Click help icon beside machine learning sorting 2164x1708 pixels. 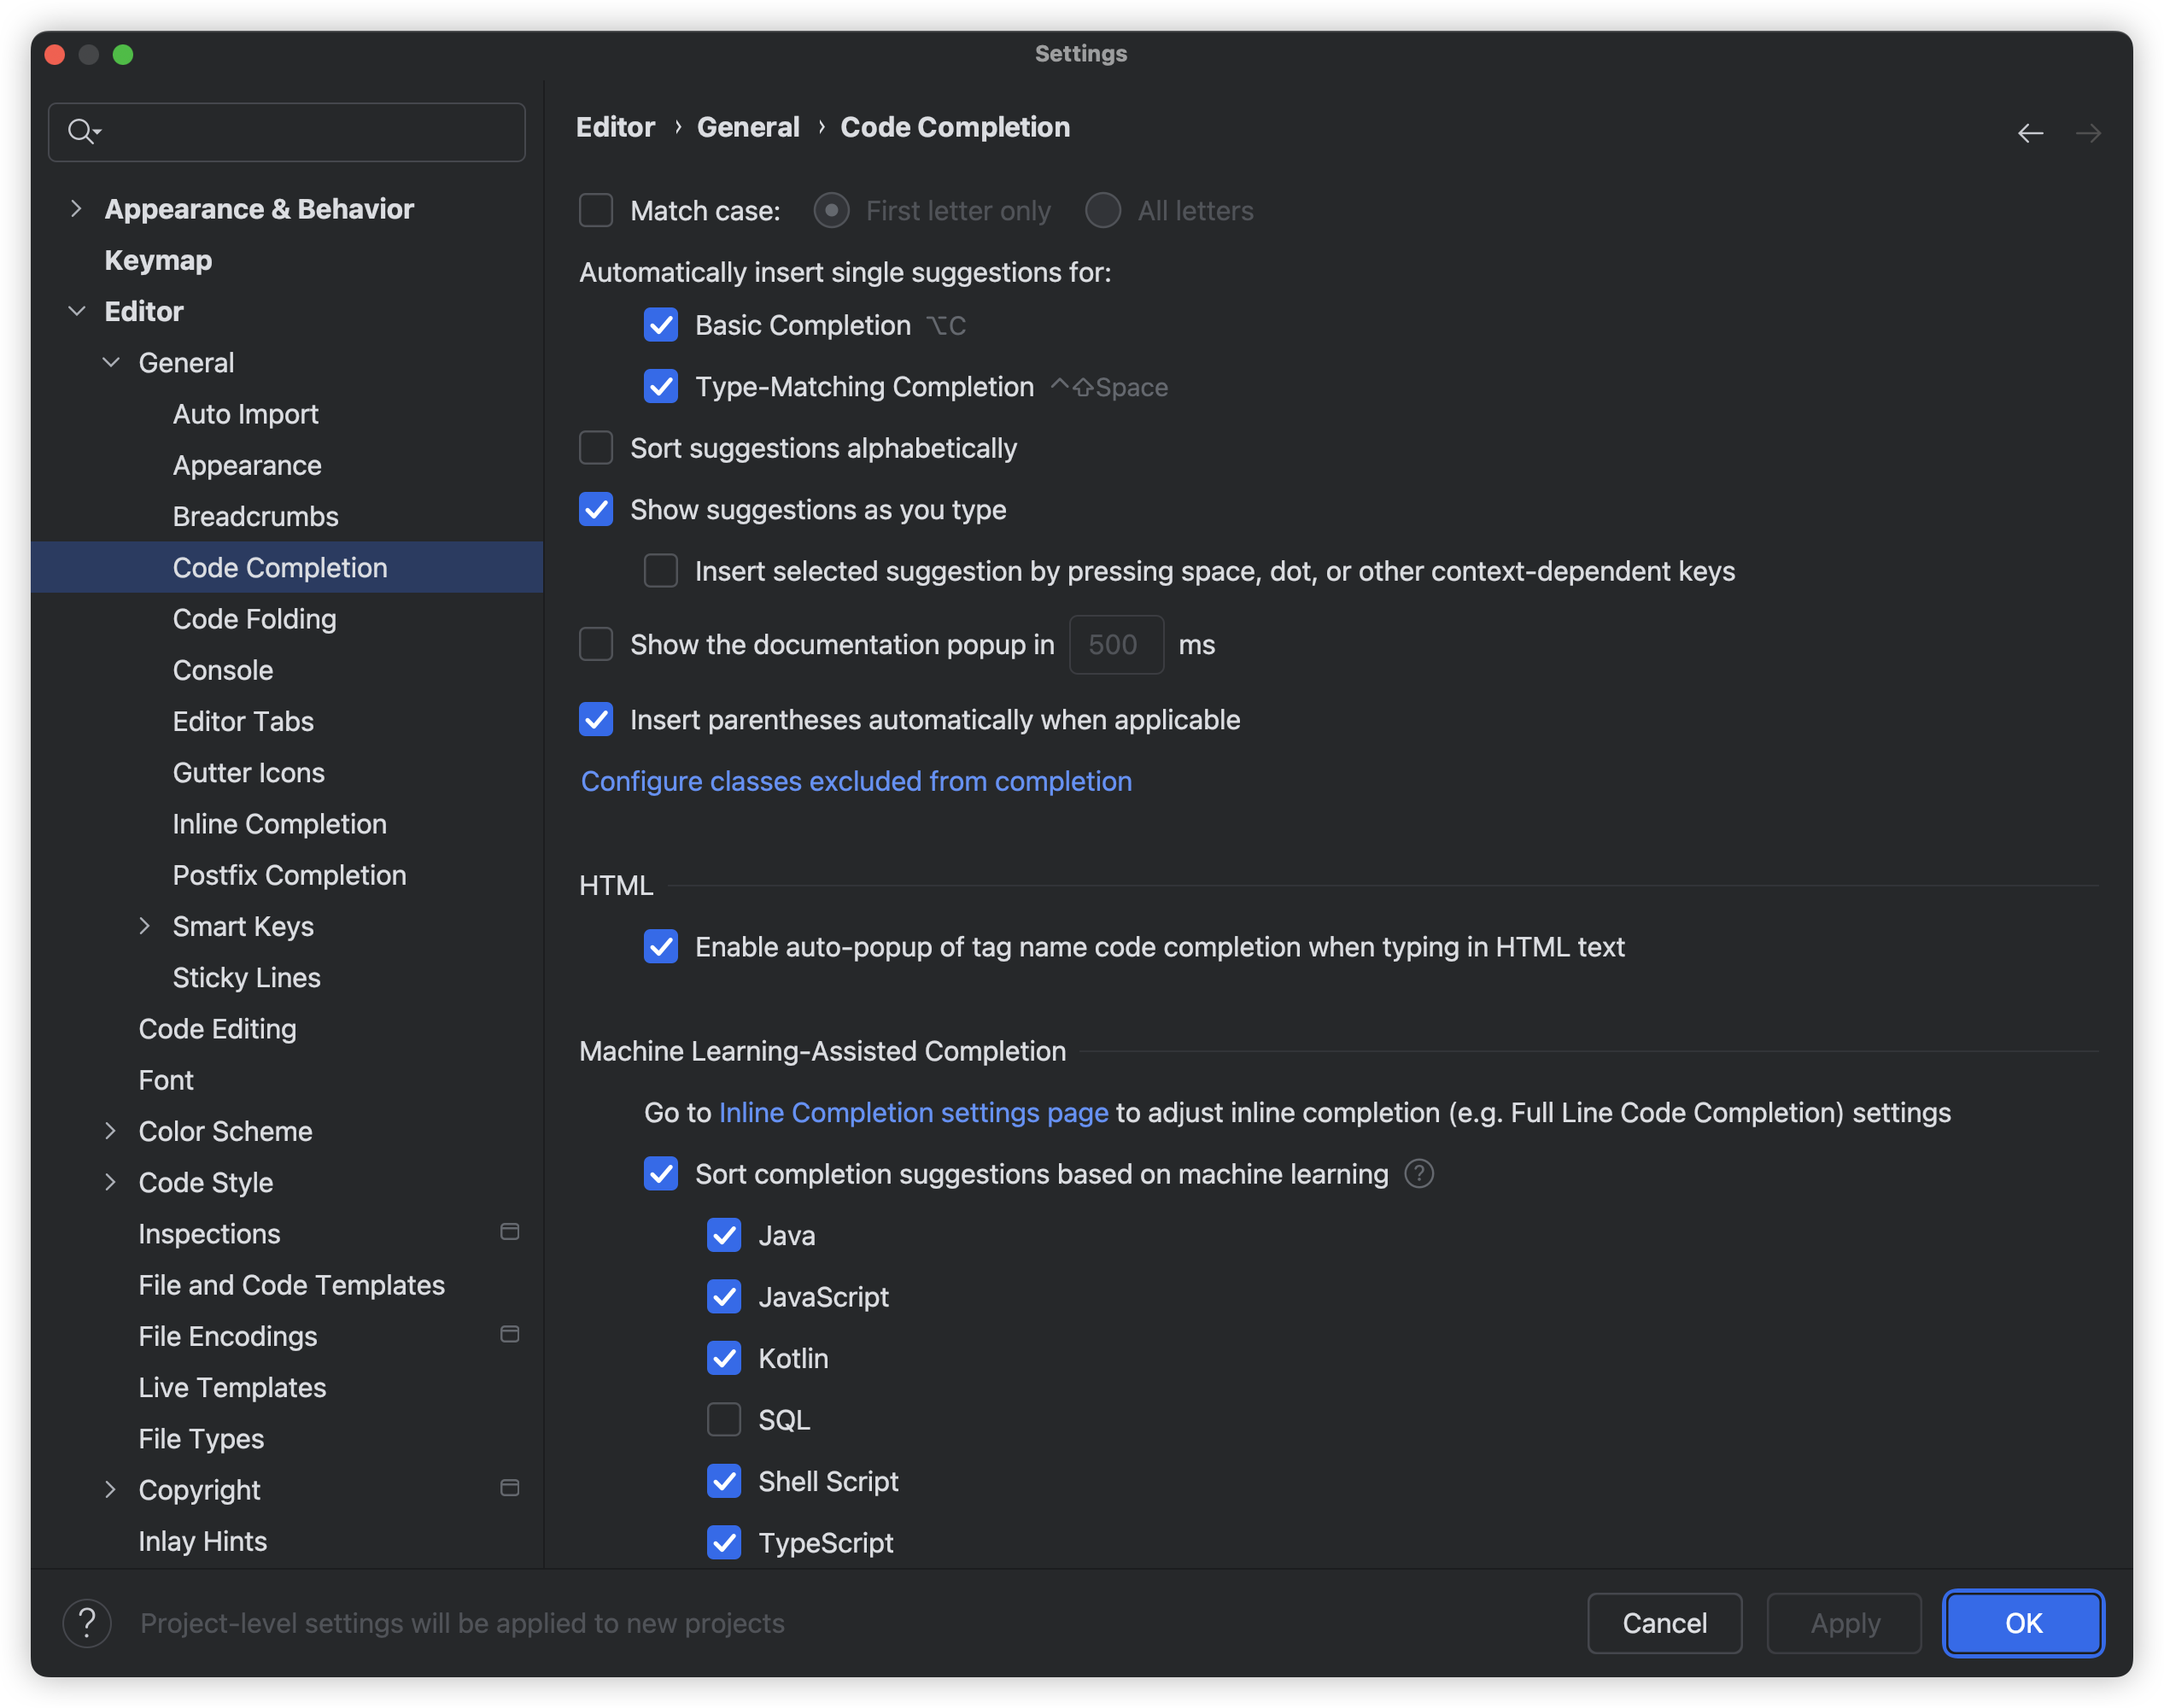(1418, 1173)
